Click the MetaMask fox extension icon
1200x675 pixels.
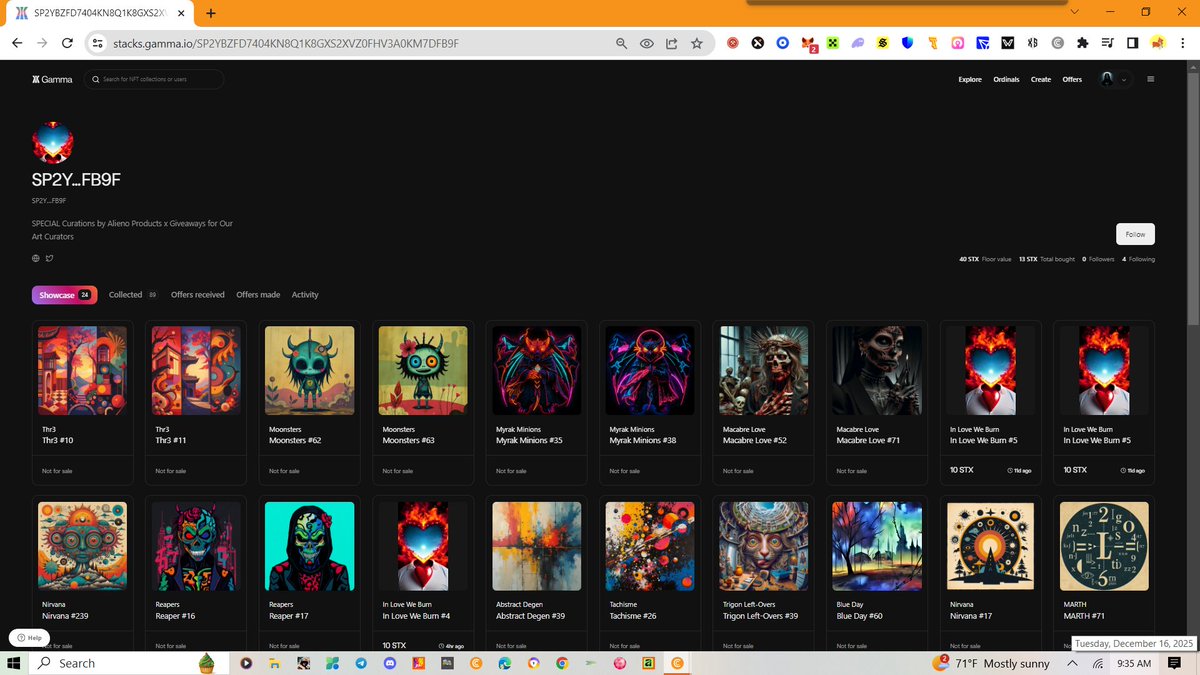click(x=808, y=43)
